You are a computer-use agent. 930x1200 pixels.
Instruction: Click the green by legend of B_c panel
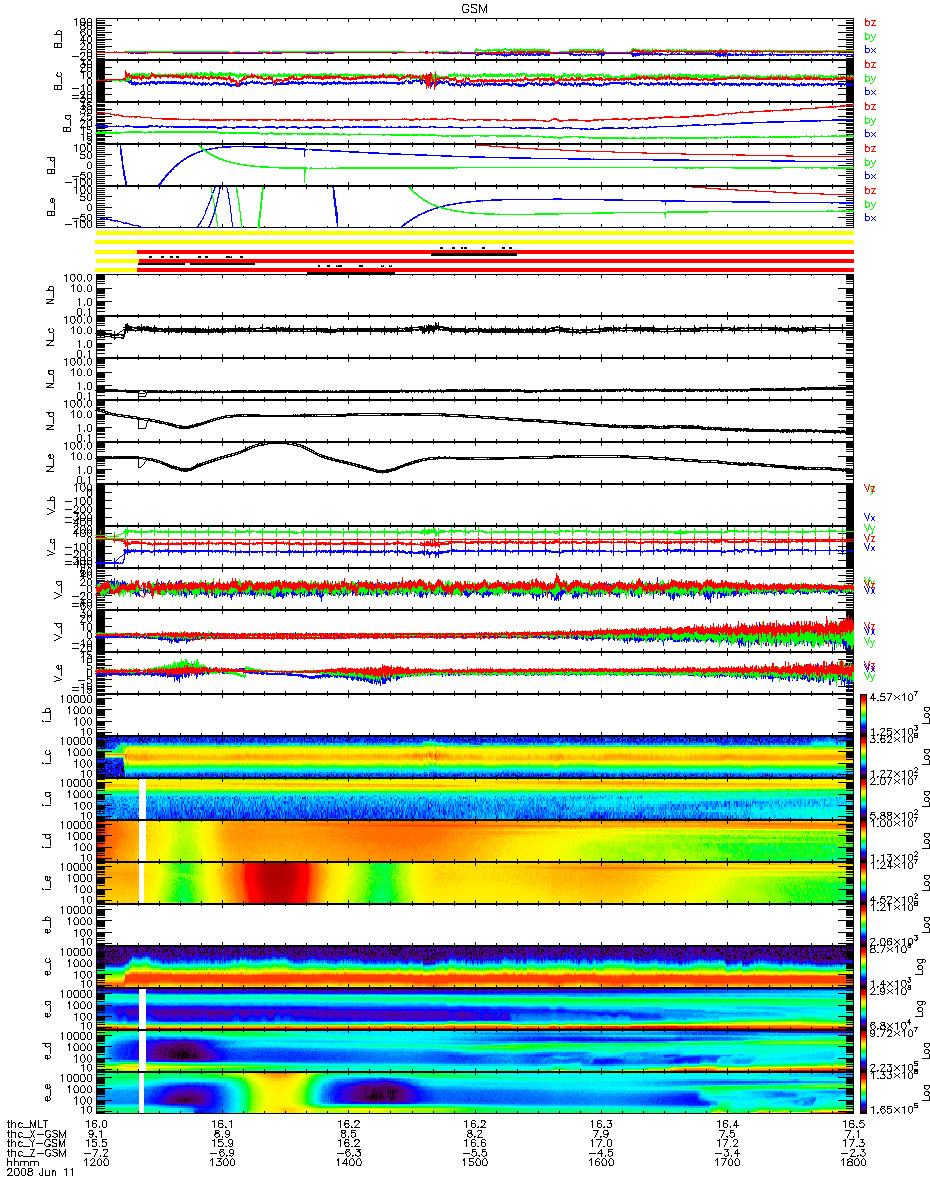coord(869,78)
